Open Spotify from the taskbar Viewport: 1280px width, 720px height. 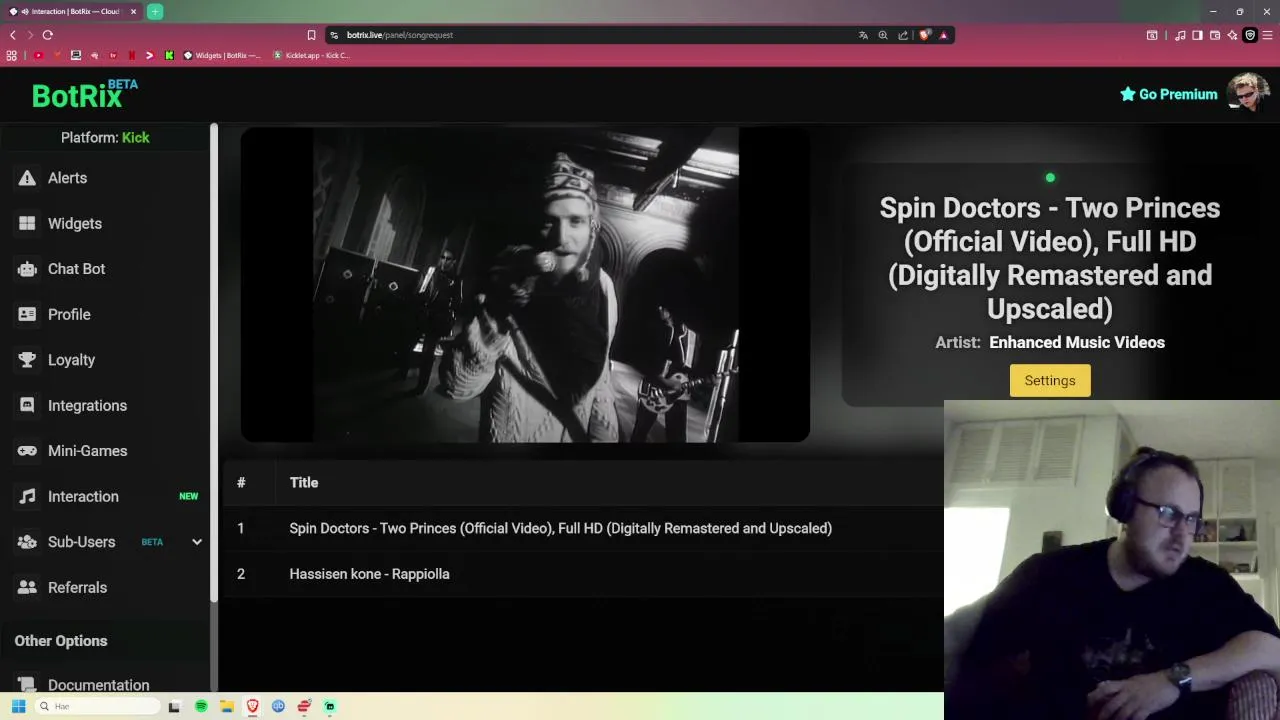pos(201,706)
